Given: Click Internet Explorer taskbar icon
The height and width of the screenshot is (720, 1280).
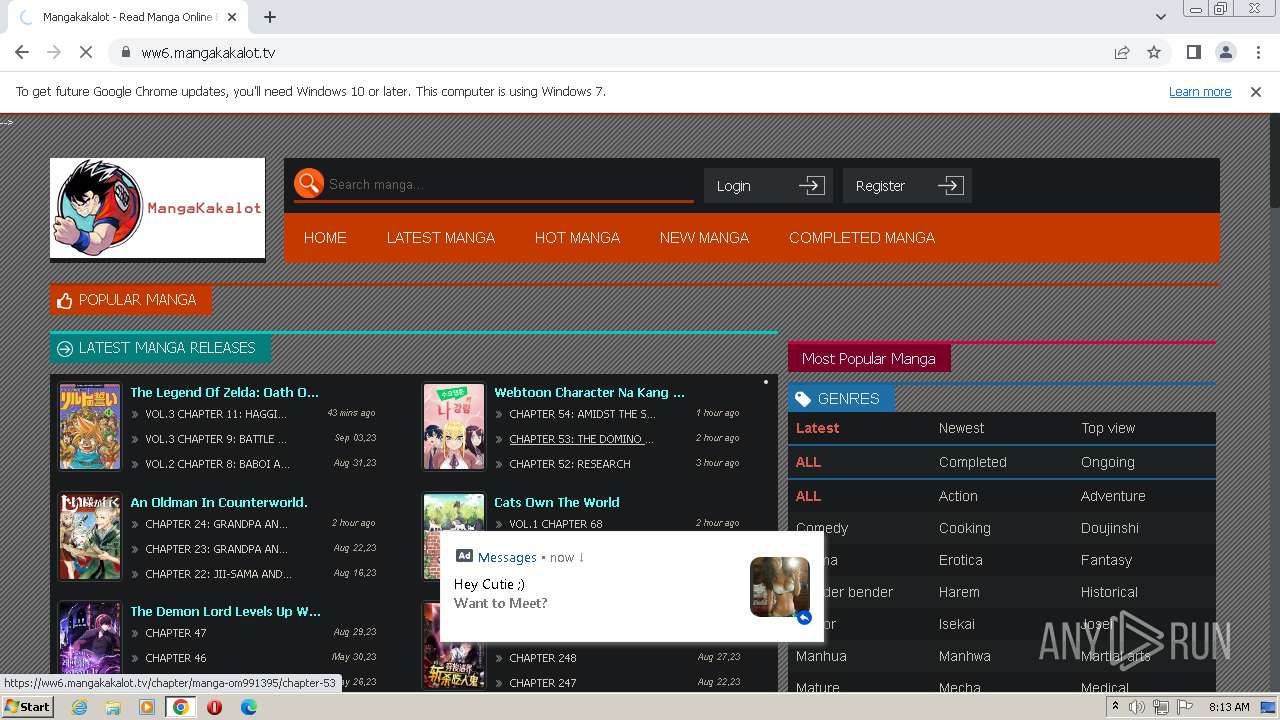Looking at the screenshot, I should [80, 707].
